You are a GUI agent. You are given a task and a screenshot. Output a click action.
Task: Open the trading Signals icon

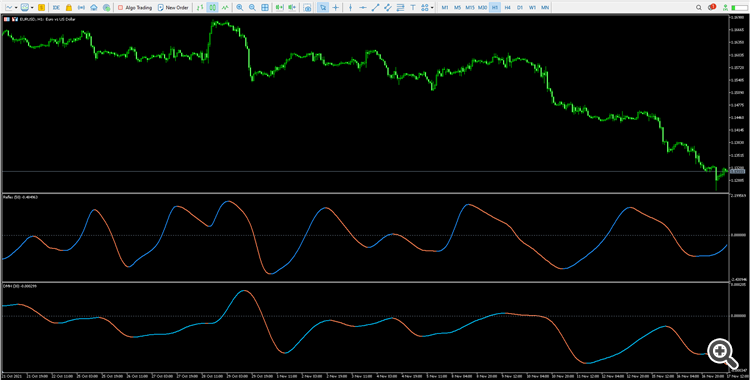point(81,8)
